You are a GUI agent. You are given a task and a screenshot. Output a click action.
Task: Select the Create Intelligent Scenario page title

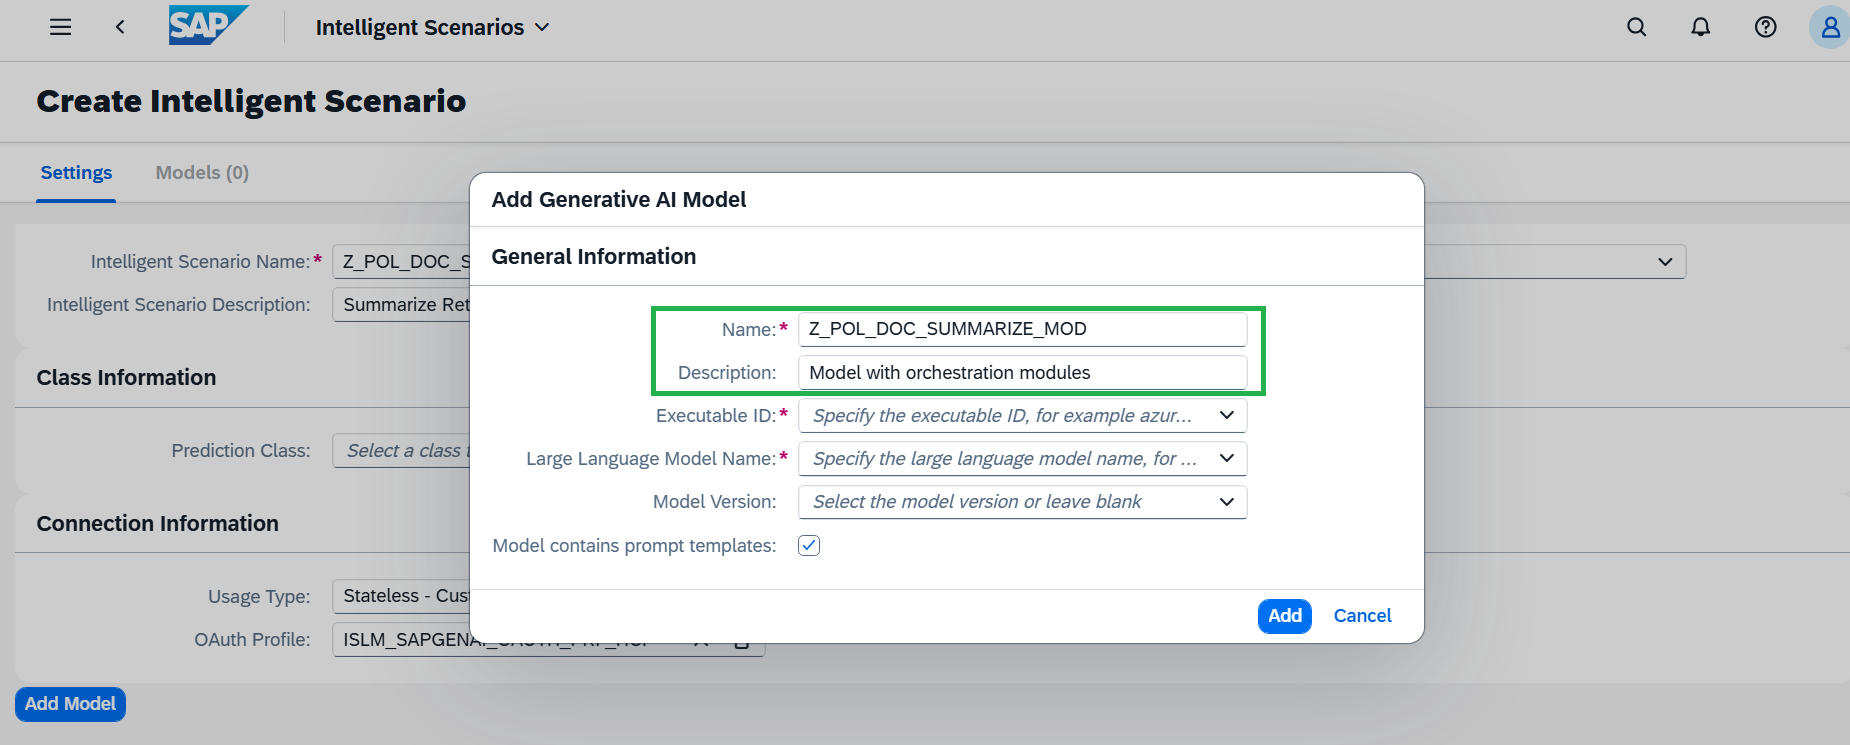point(251,101)
